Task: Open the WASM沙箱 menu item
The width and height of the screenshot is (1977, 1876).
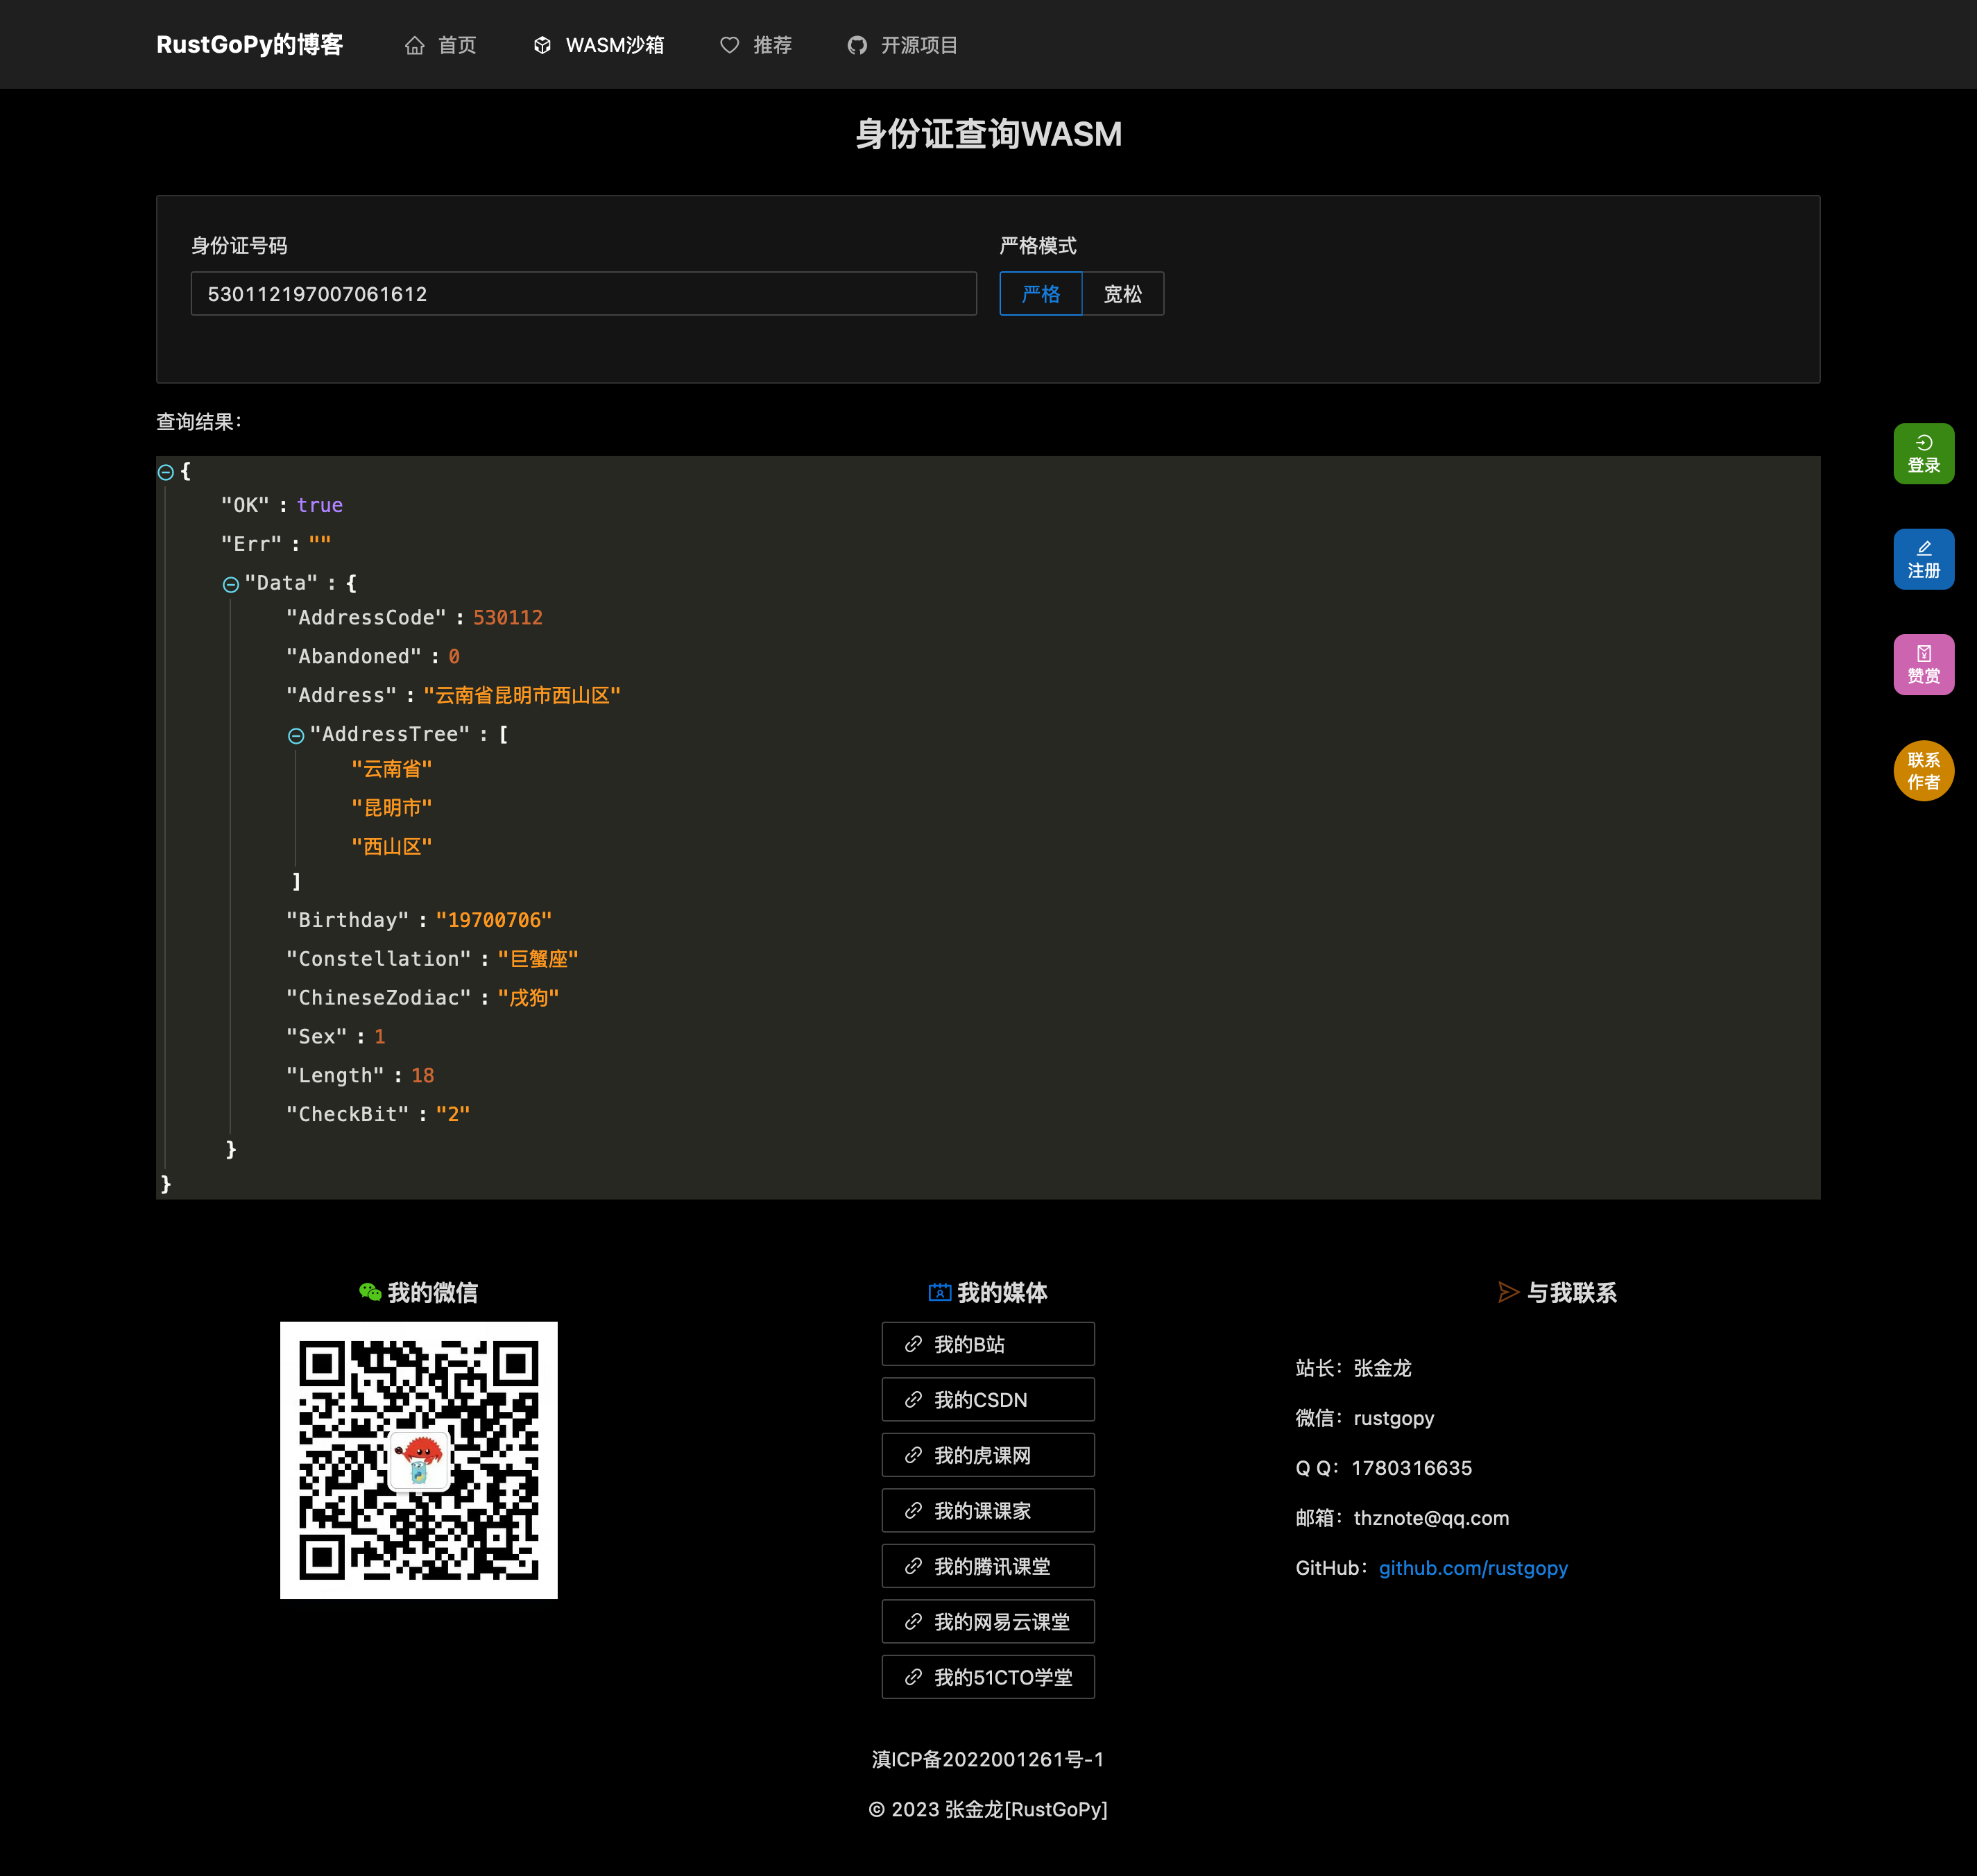Action: coord(614,45)
